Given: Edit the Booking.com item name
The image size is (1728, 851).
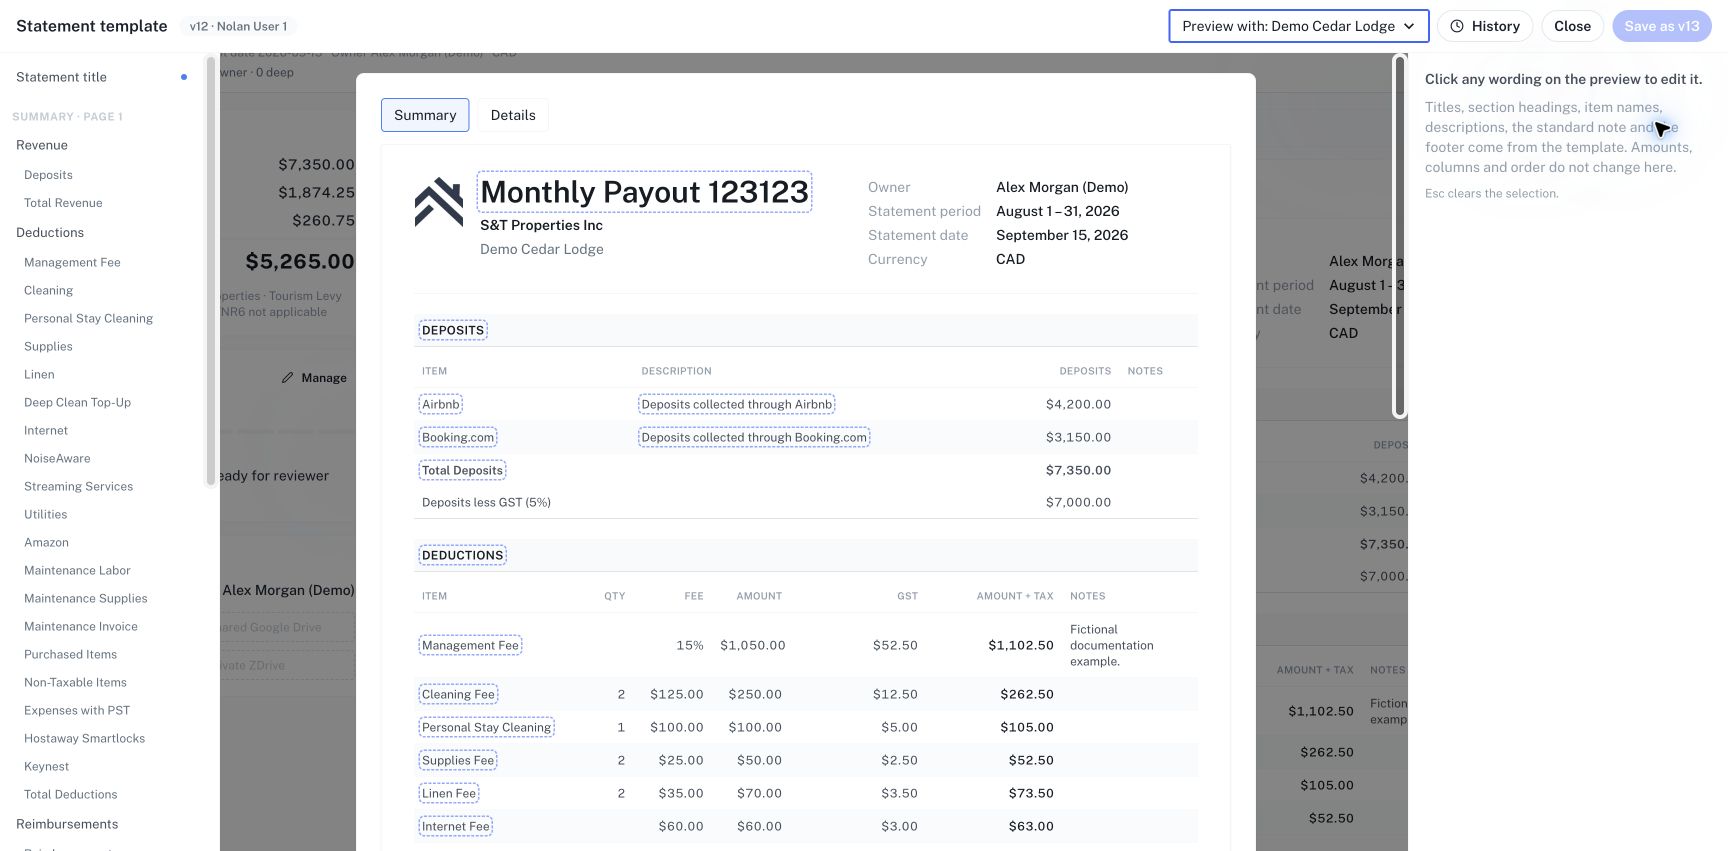Looking at the screenshot, I should 458,438.
